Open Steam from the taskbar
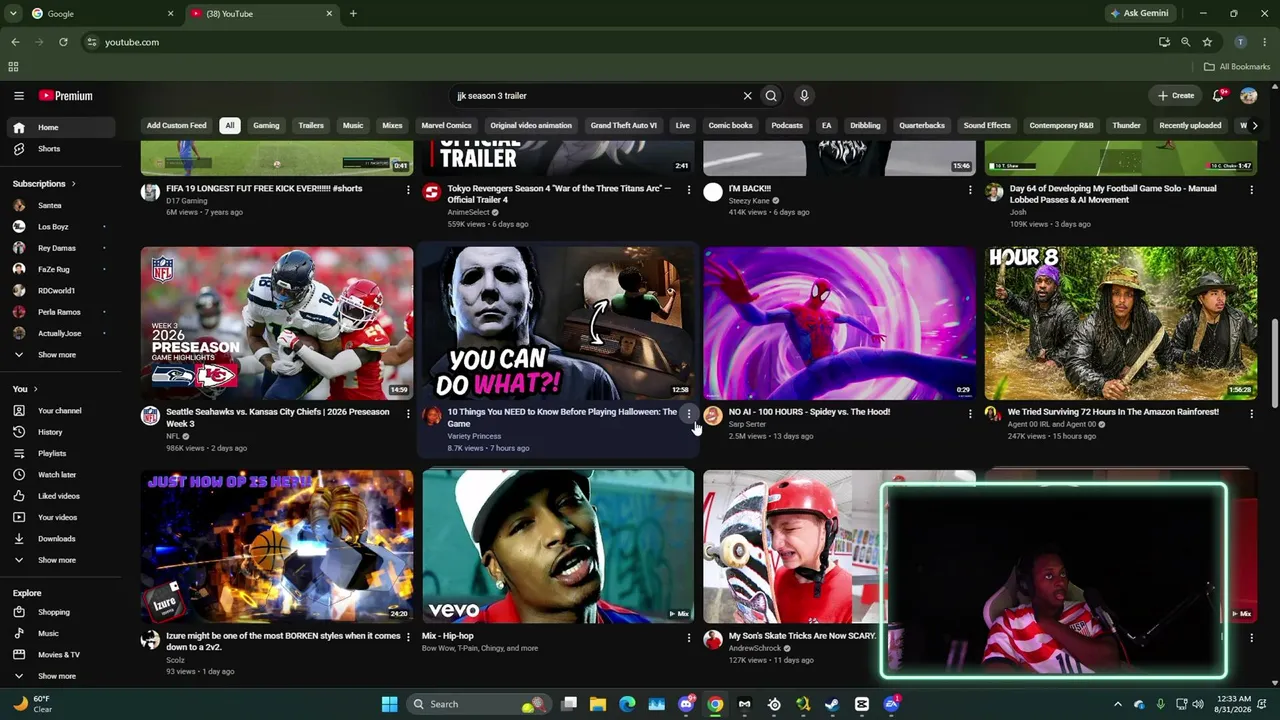 [x=832, y=704]
